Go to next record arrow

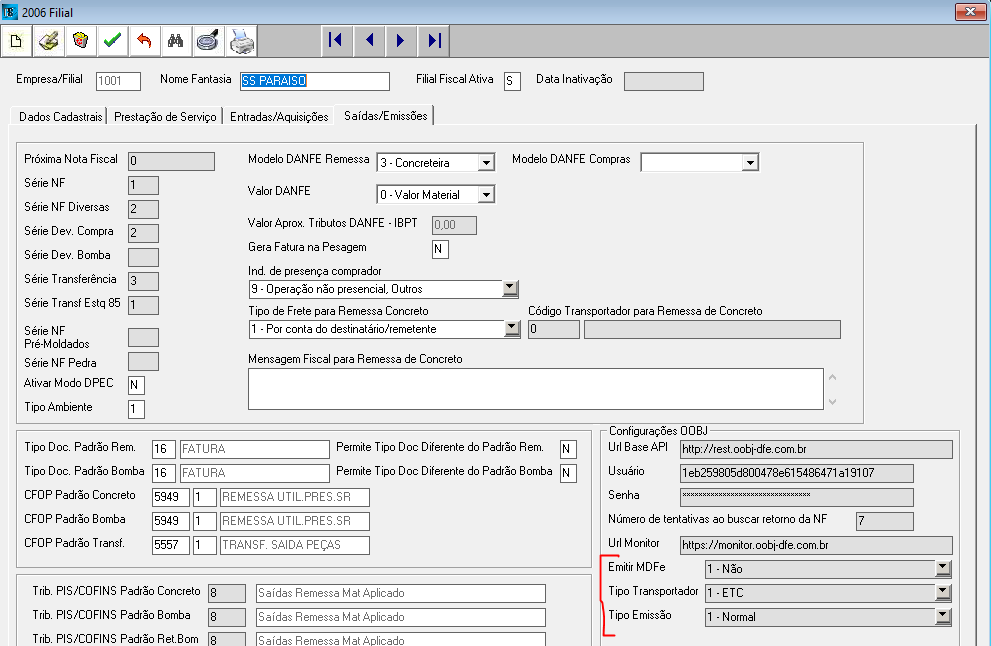(x=401, y=40)
